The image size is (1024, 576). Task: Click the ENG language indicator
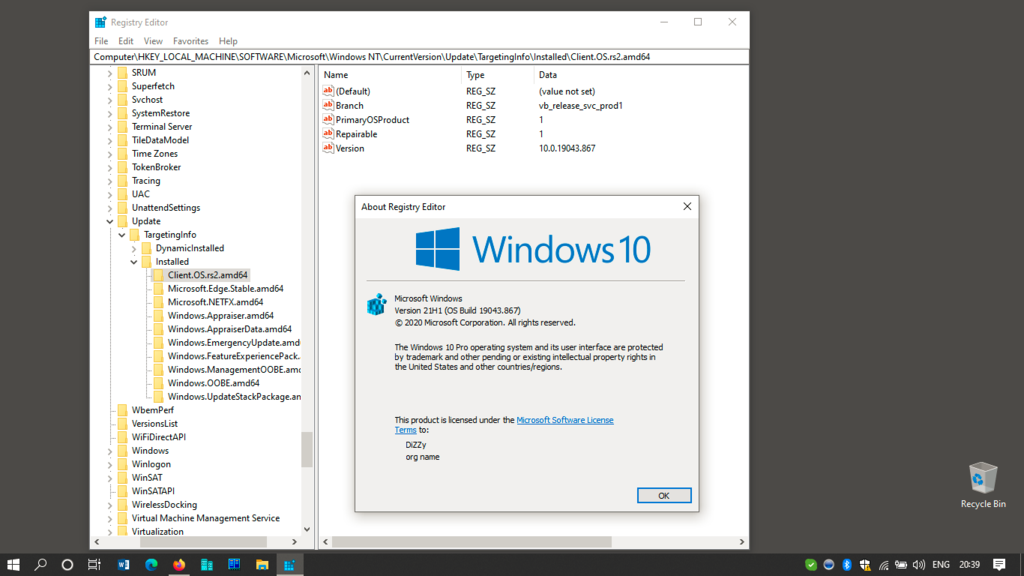(x=941, y=564)
